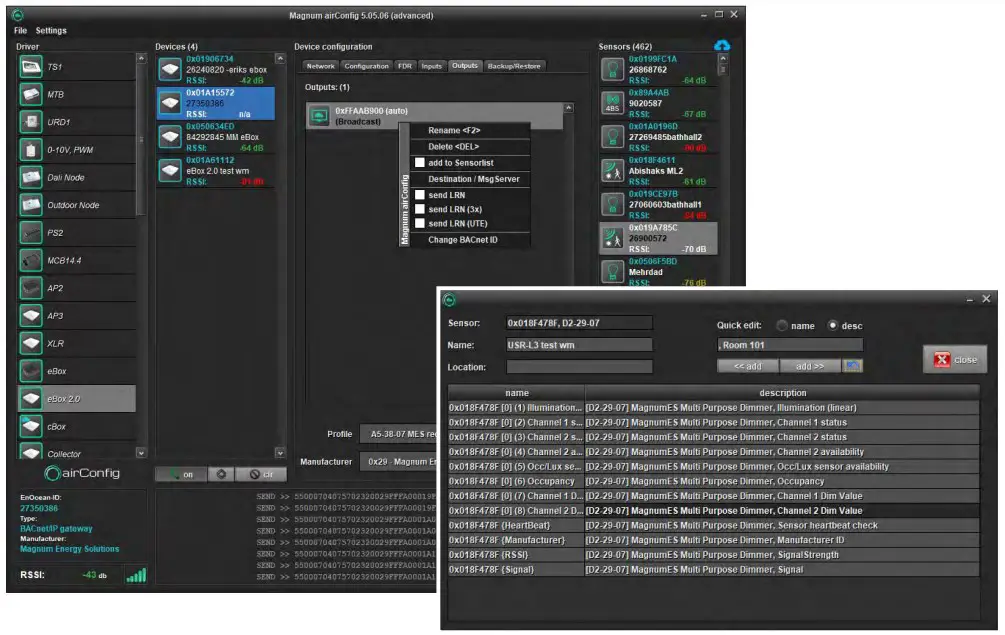The image size is (1005, 635).
Task: Open the Settings menu
Action: click(51, 31)
